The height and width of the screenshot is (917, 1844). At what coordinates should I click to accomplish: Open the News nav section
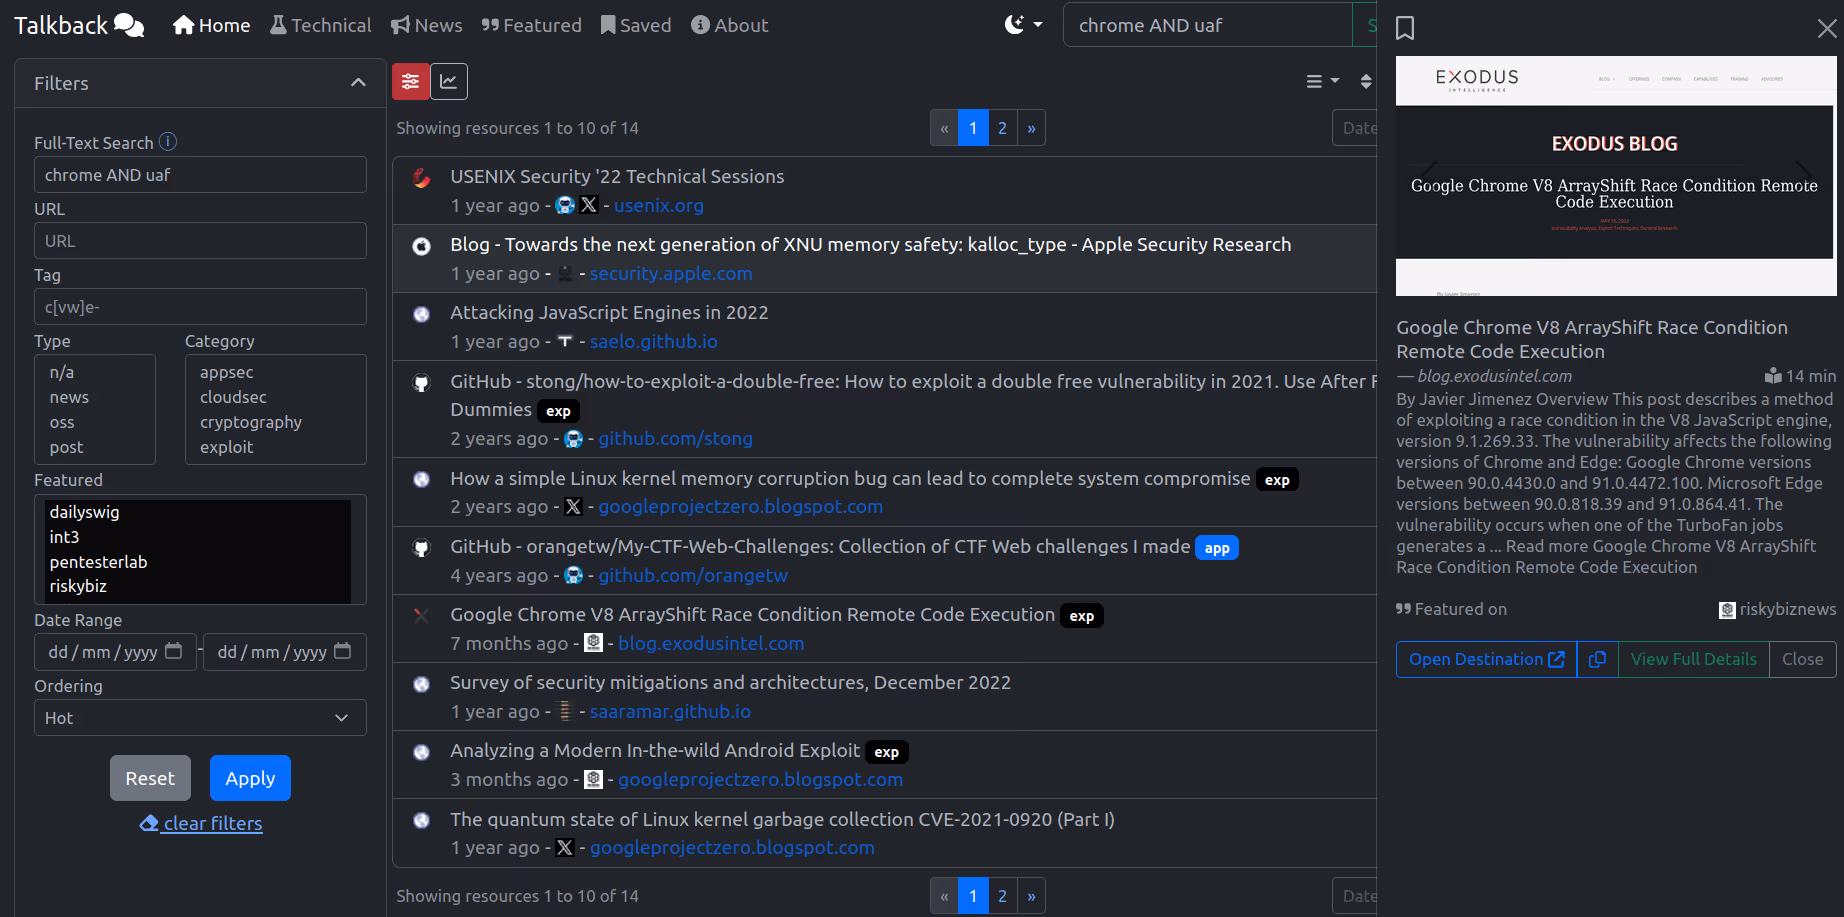pyautogui.click(x=426, y=25)
